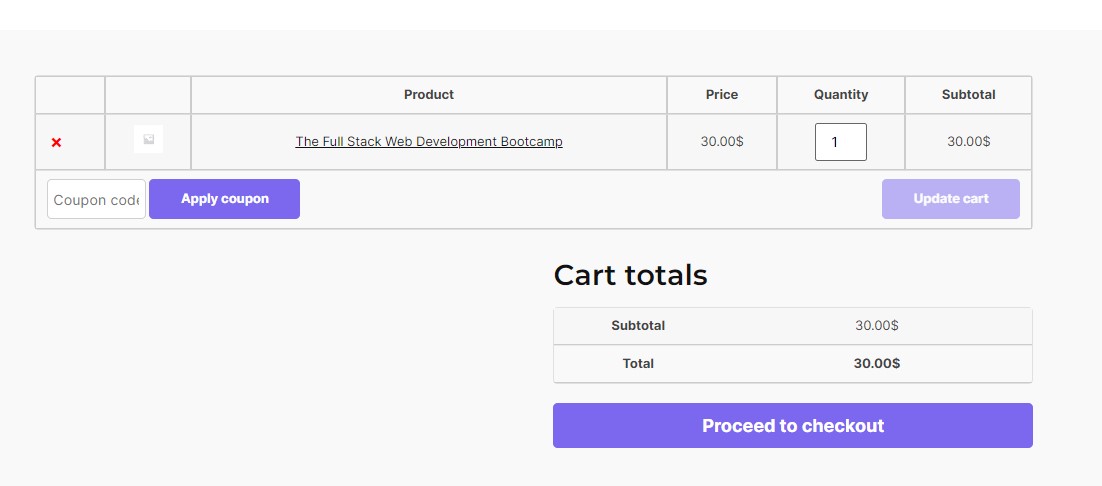1102x486 pixels.
Task: Remove the Bootcamp item with red X
Action: coord(56,143)
